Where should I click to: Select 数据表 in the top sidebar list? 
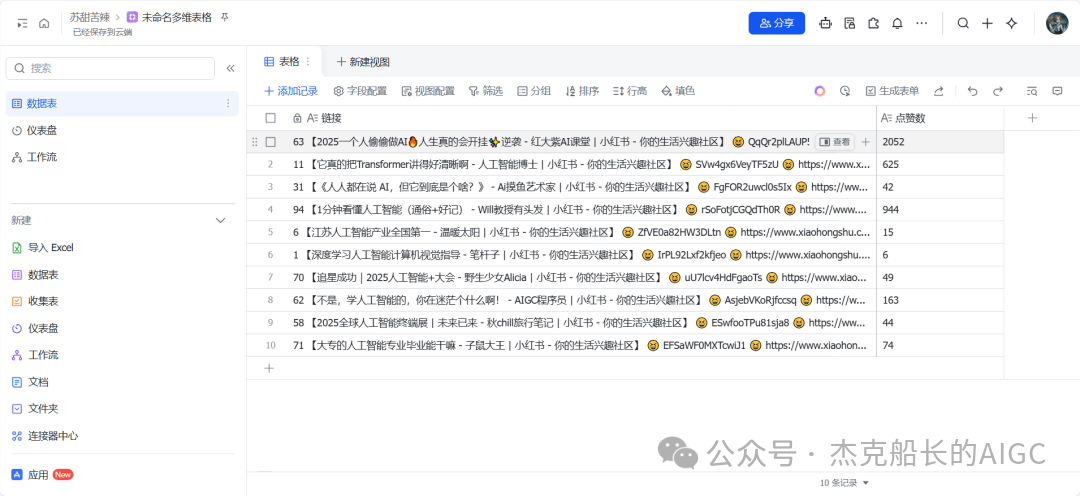click(122, 103)
